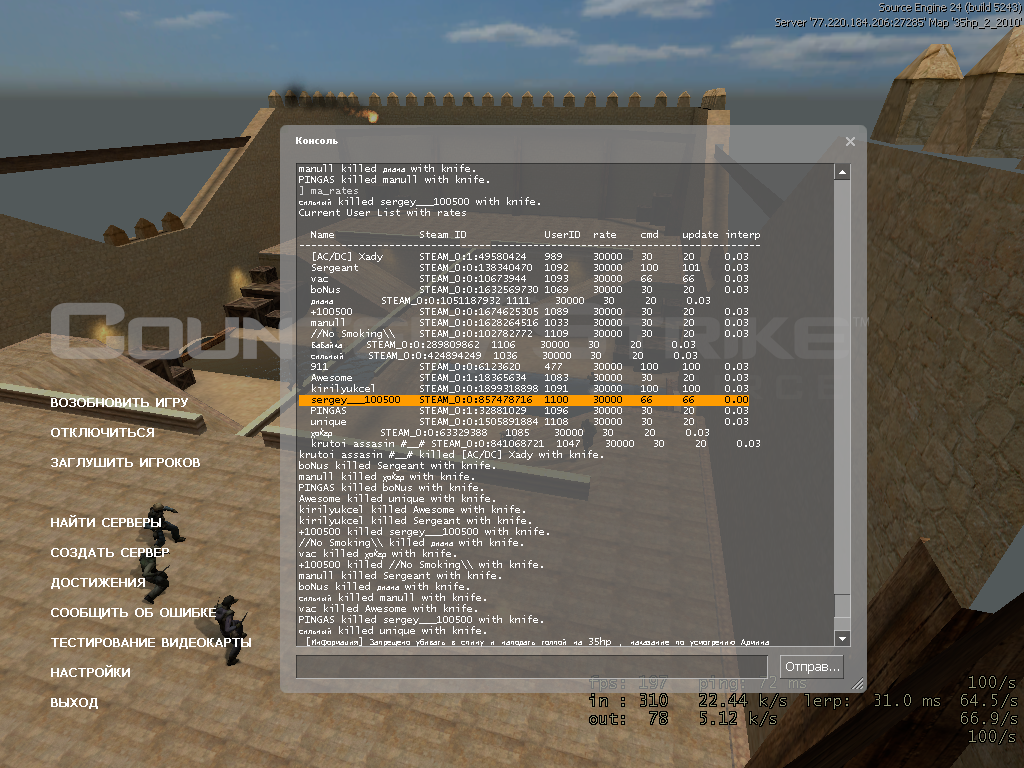Click the console scroll down arrow
Image resolution: width=1024 pixels, height=768 pixels.
pos(842,639)
